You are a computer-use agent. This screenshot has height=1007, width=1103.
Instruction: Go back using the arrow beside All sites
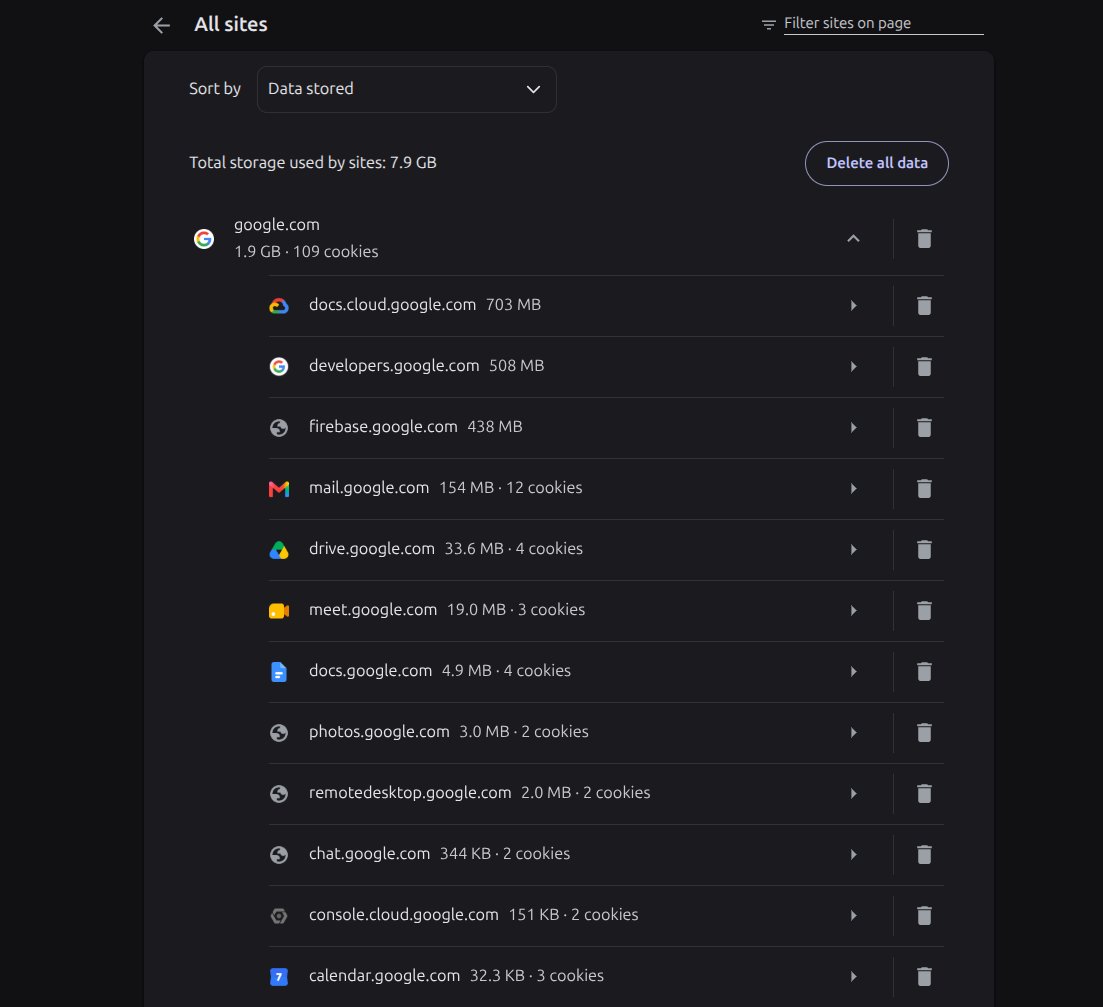point(162,25)
